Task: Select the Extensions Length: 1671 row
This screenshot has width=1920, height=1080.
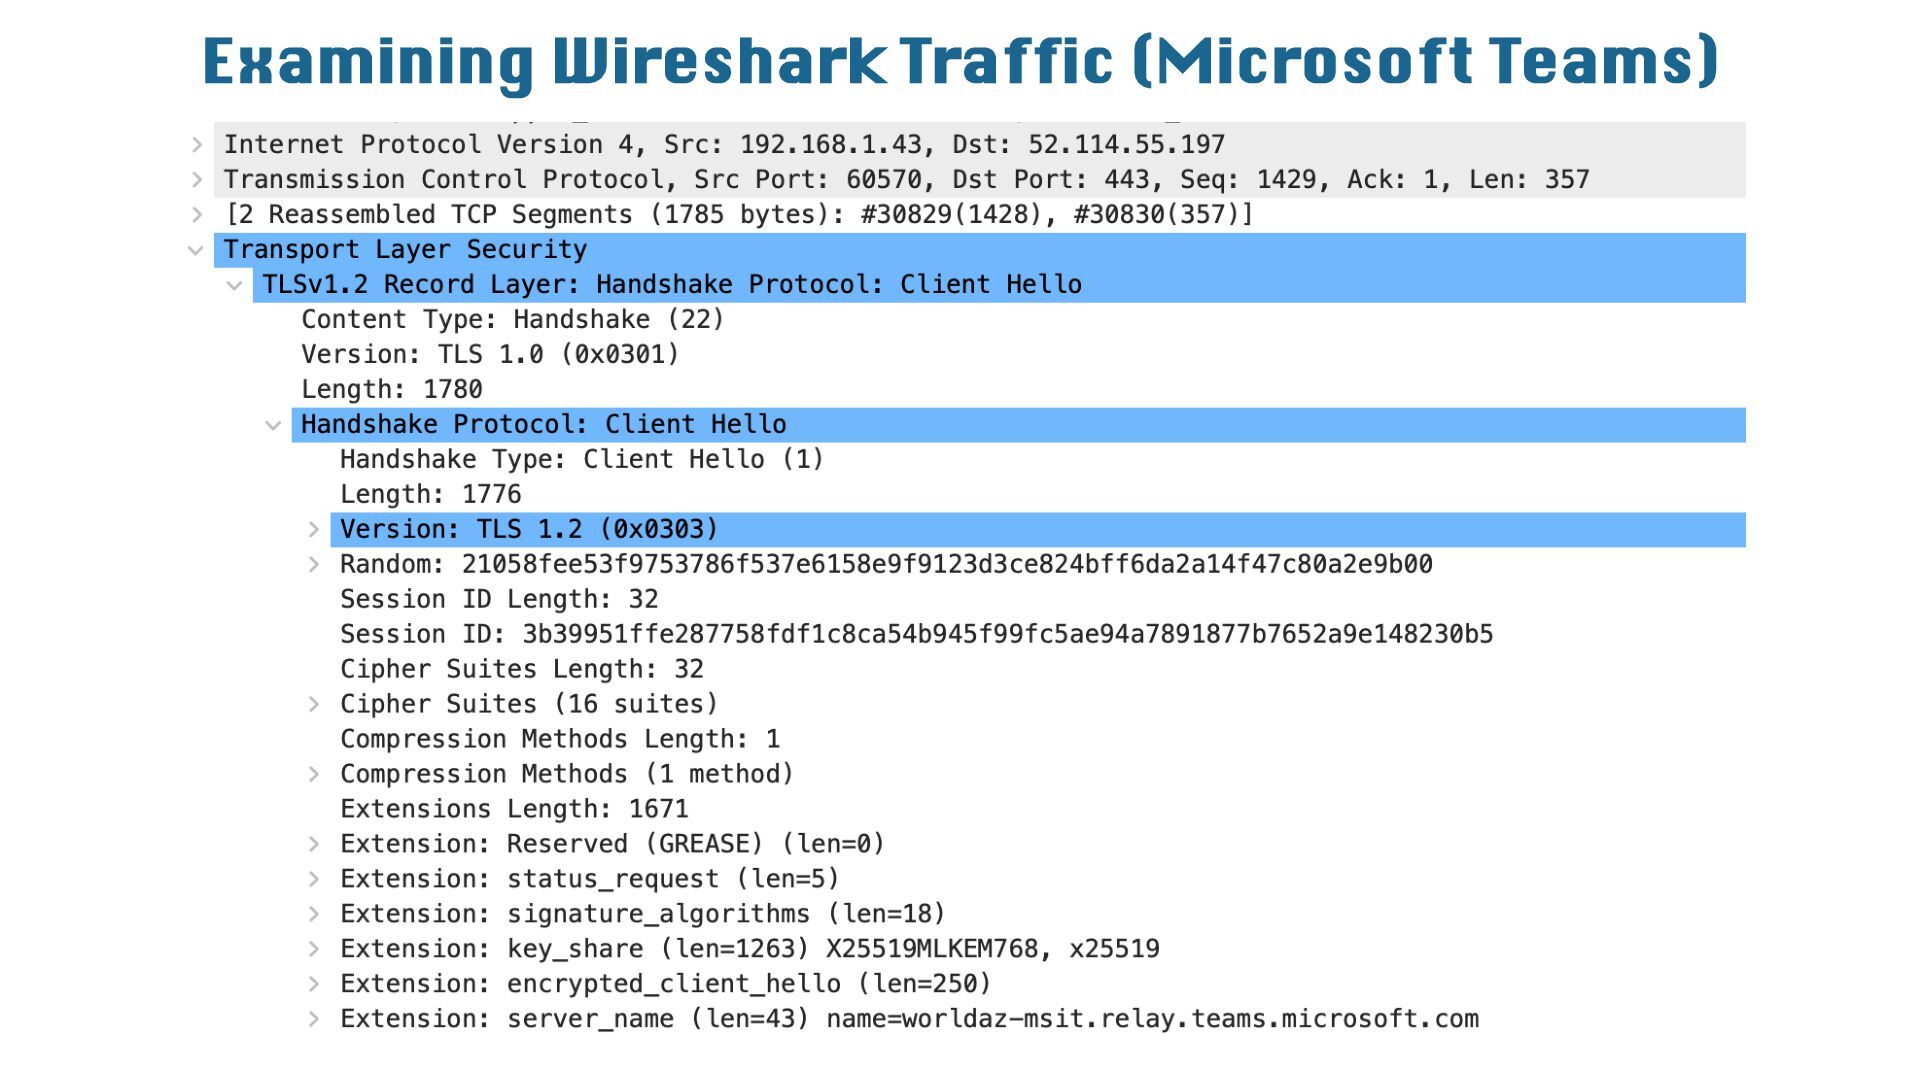Action: pyautogui.click(x=514, y=809)
